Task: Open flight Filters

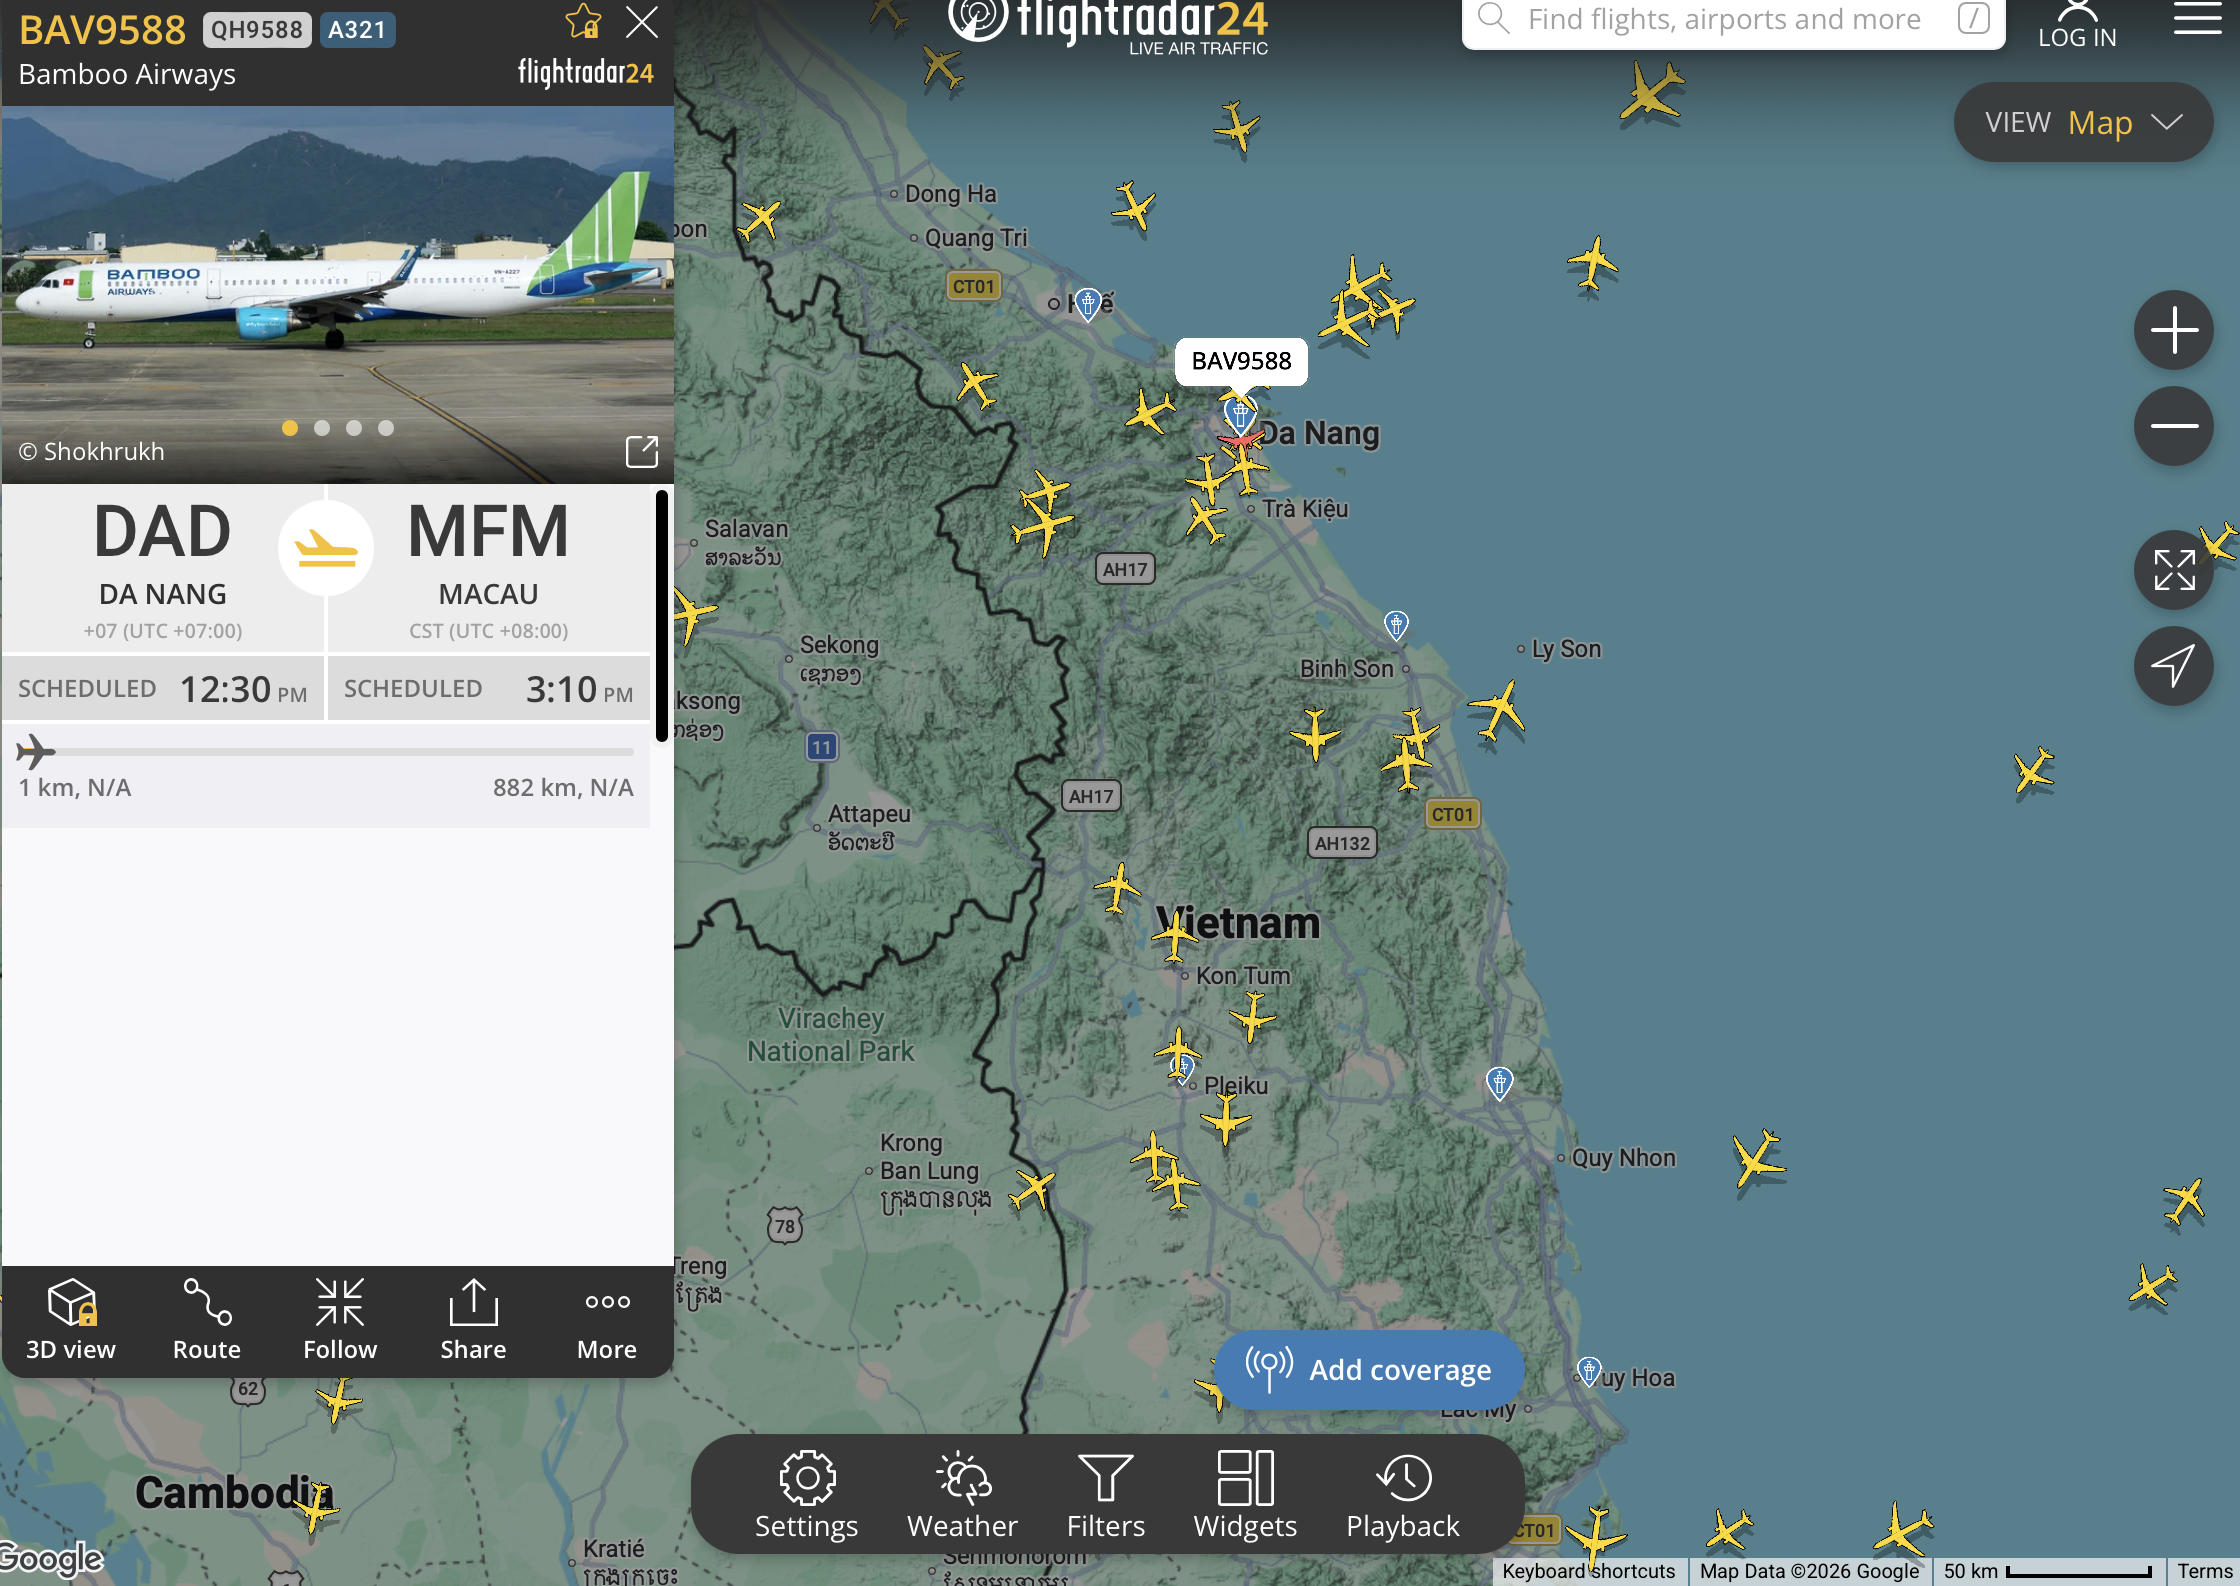Action: pyautogui.click(x=1106, y=1495)
